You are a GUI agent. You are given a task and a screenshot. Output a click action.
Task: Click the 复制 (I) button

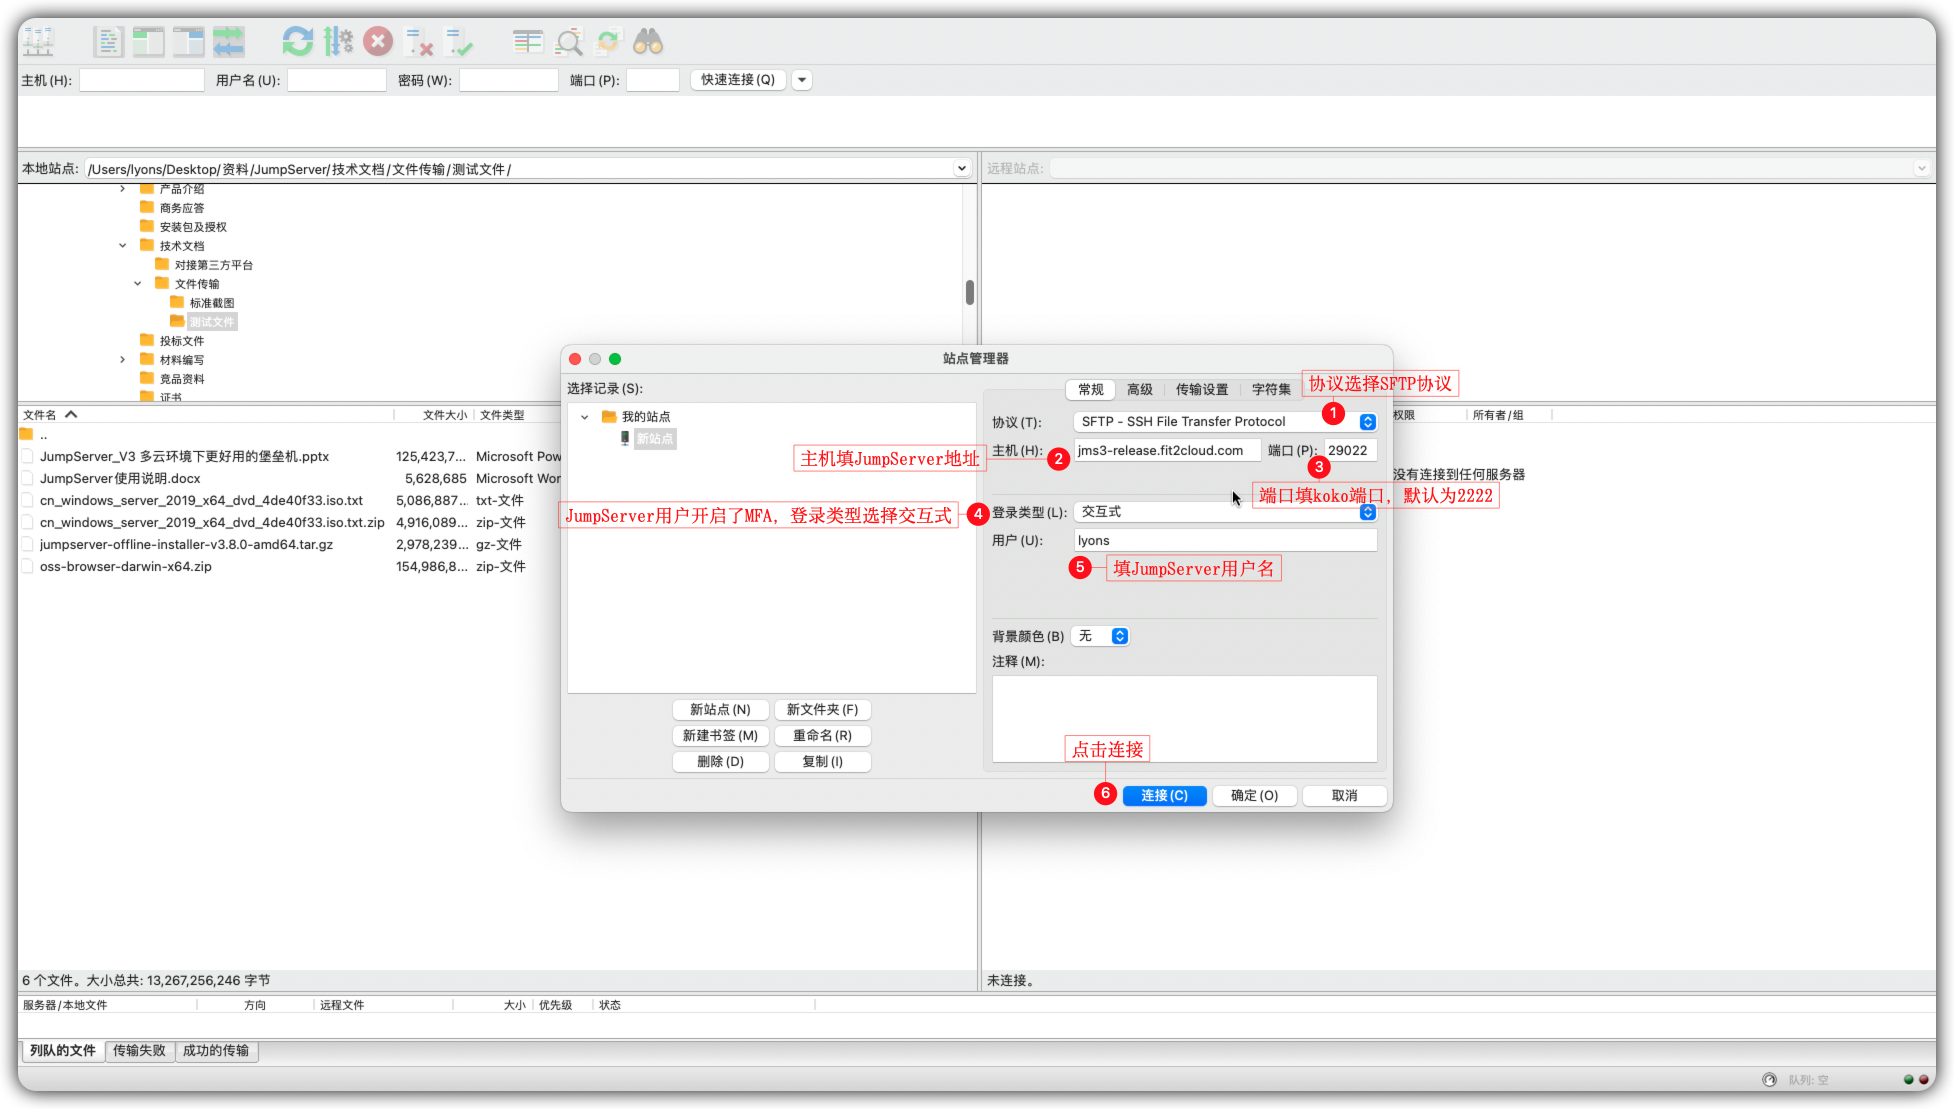coord(822,762)
